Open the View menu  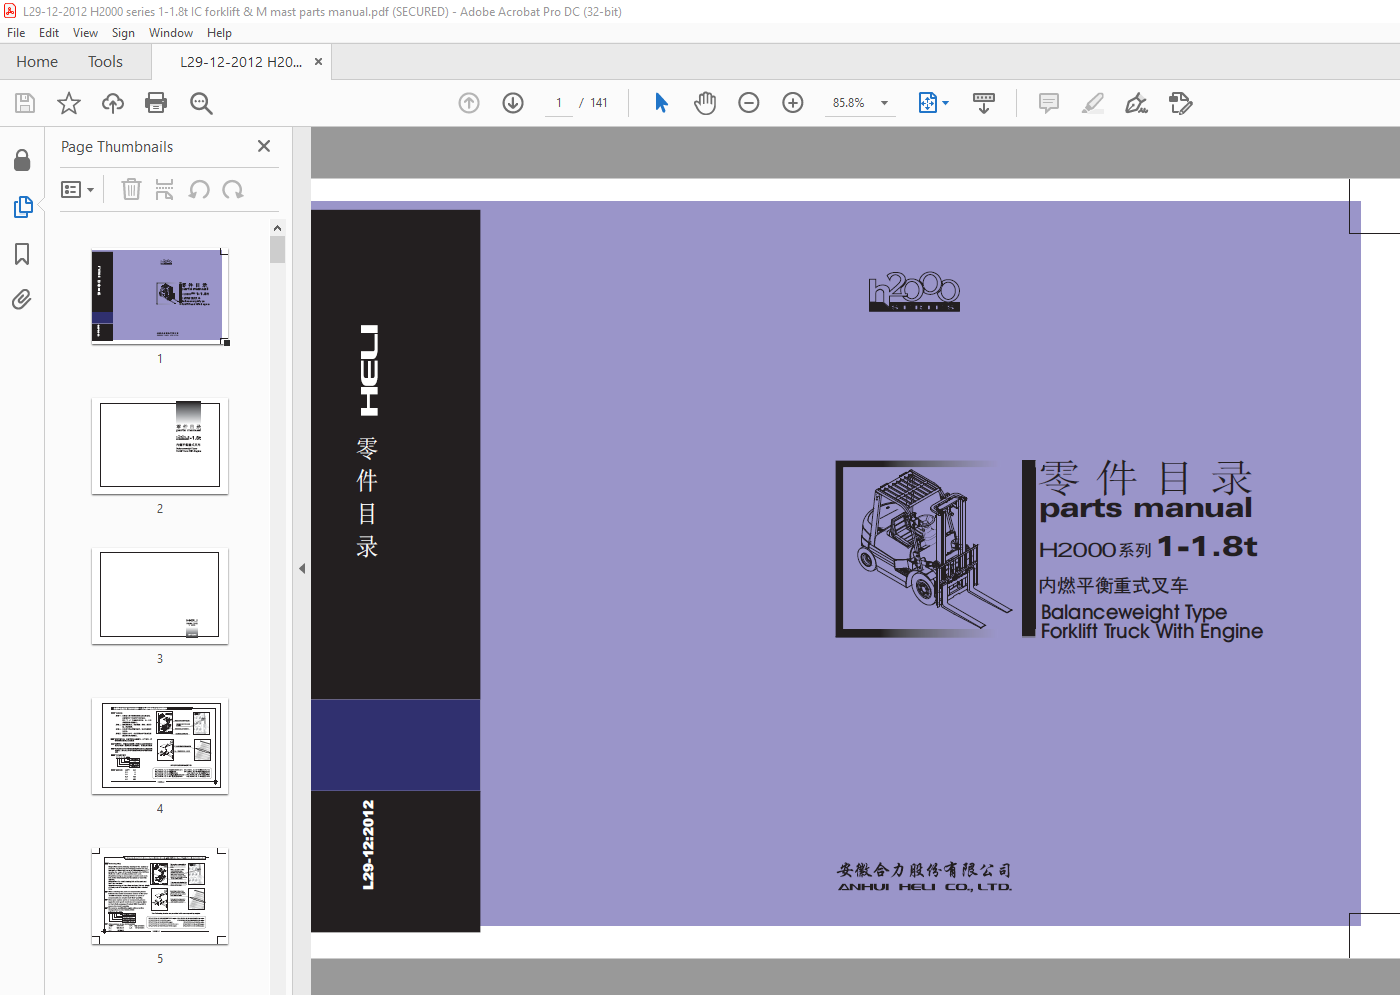(85, 33)
